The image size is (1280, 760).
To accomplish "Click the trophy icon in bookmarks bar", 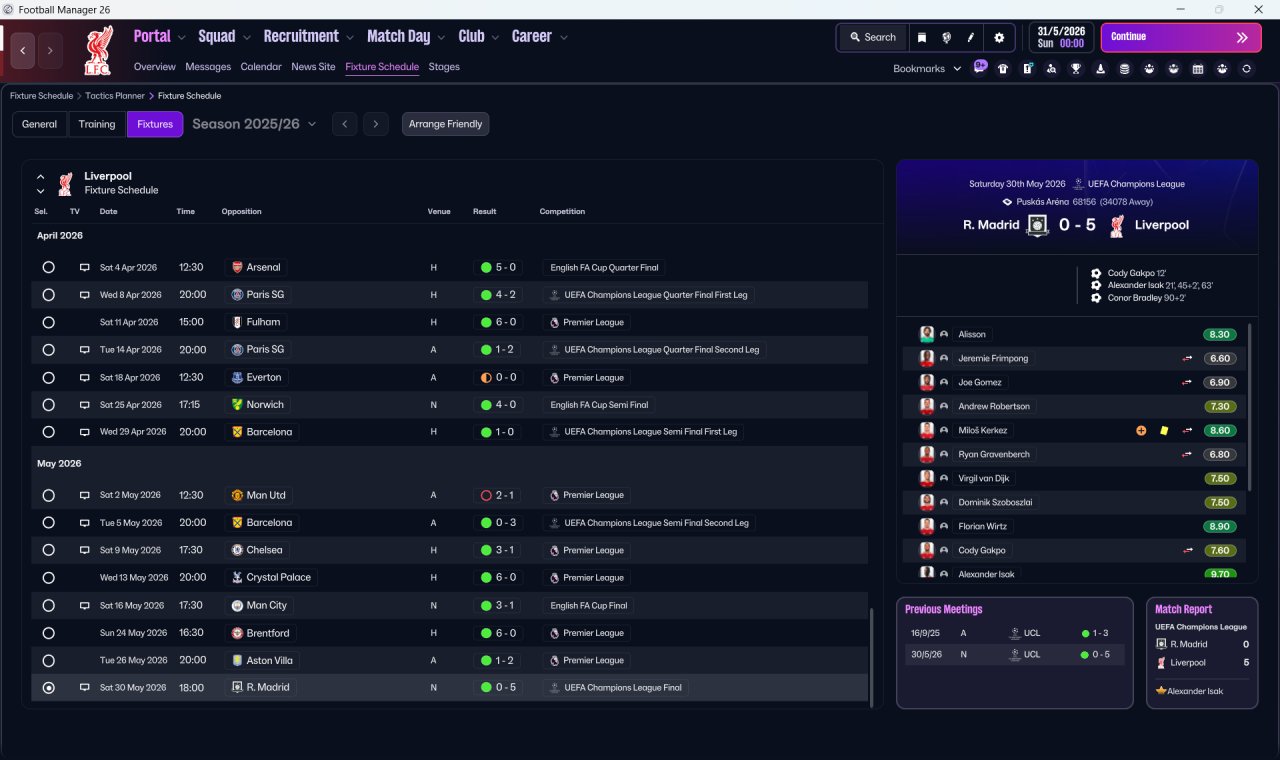I will (1076, 69).
